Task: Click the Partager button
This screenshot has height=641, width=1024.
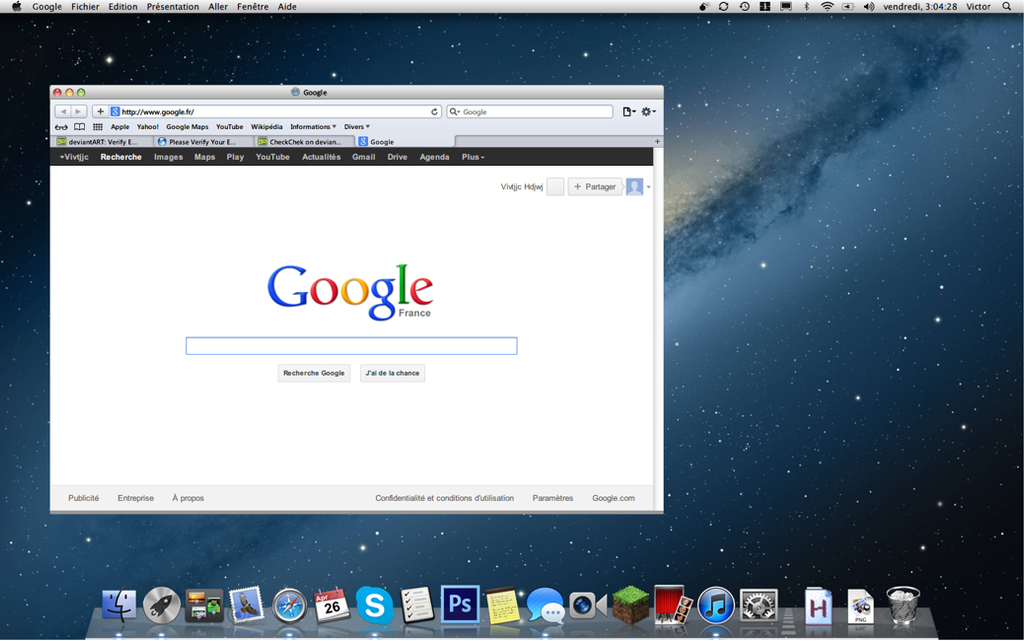Action: [594, 187]
